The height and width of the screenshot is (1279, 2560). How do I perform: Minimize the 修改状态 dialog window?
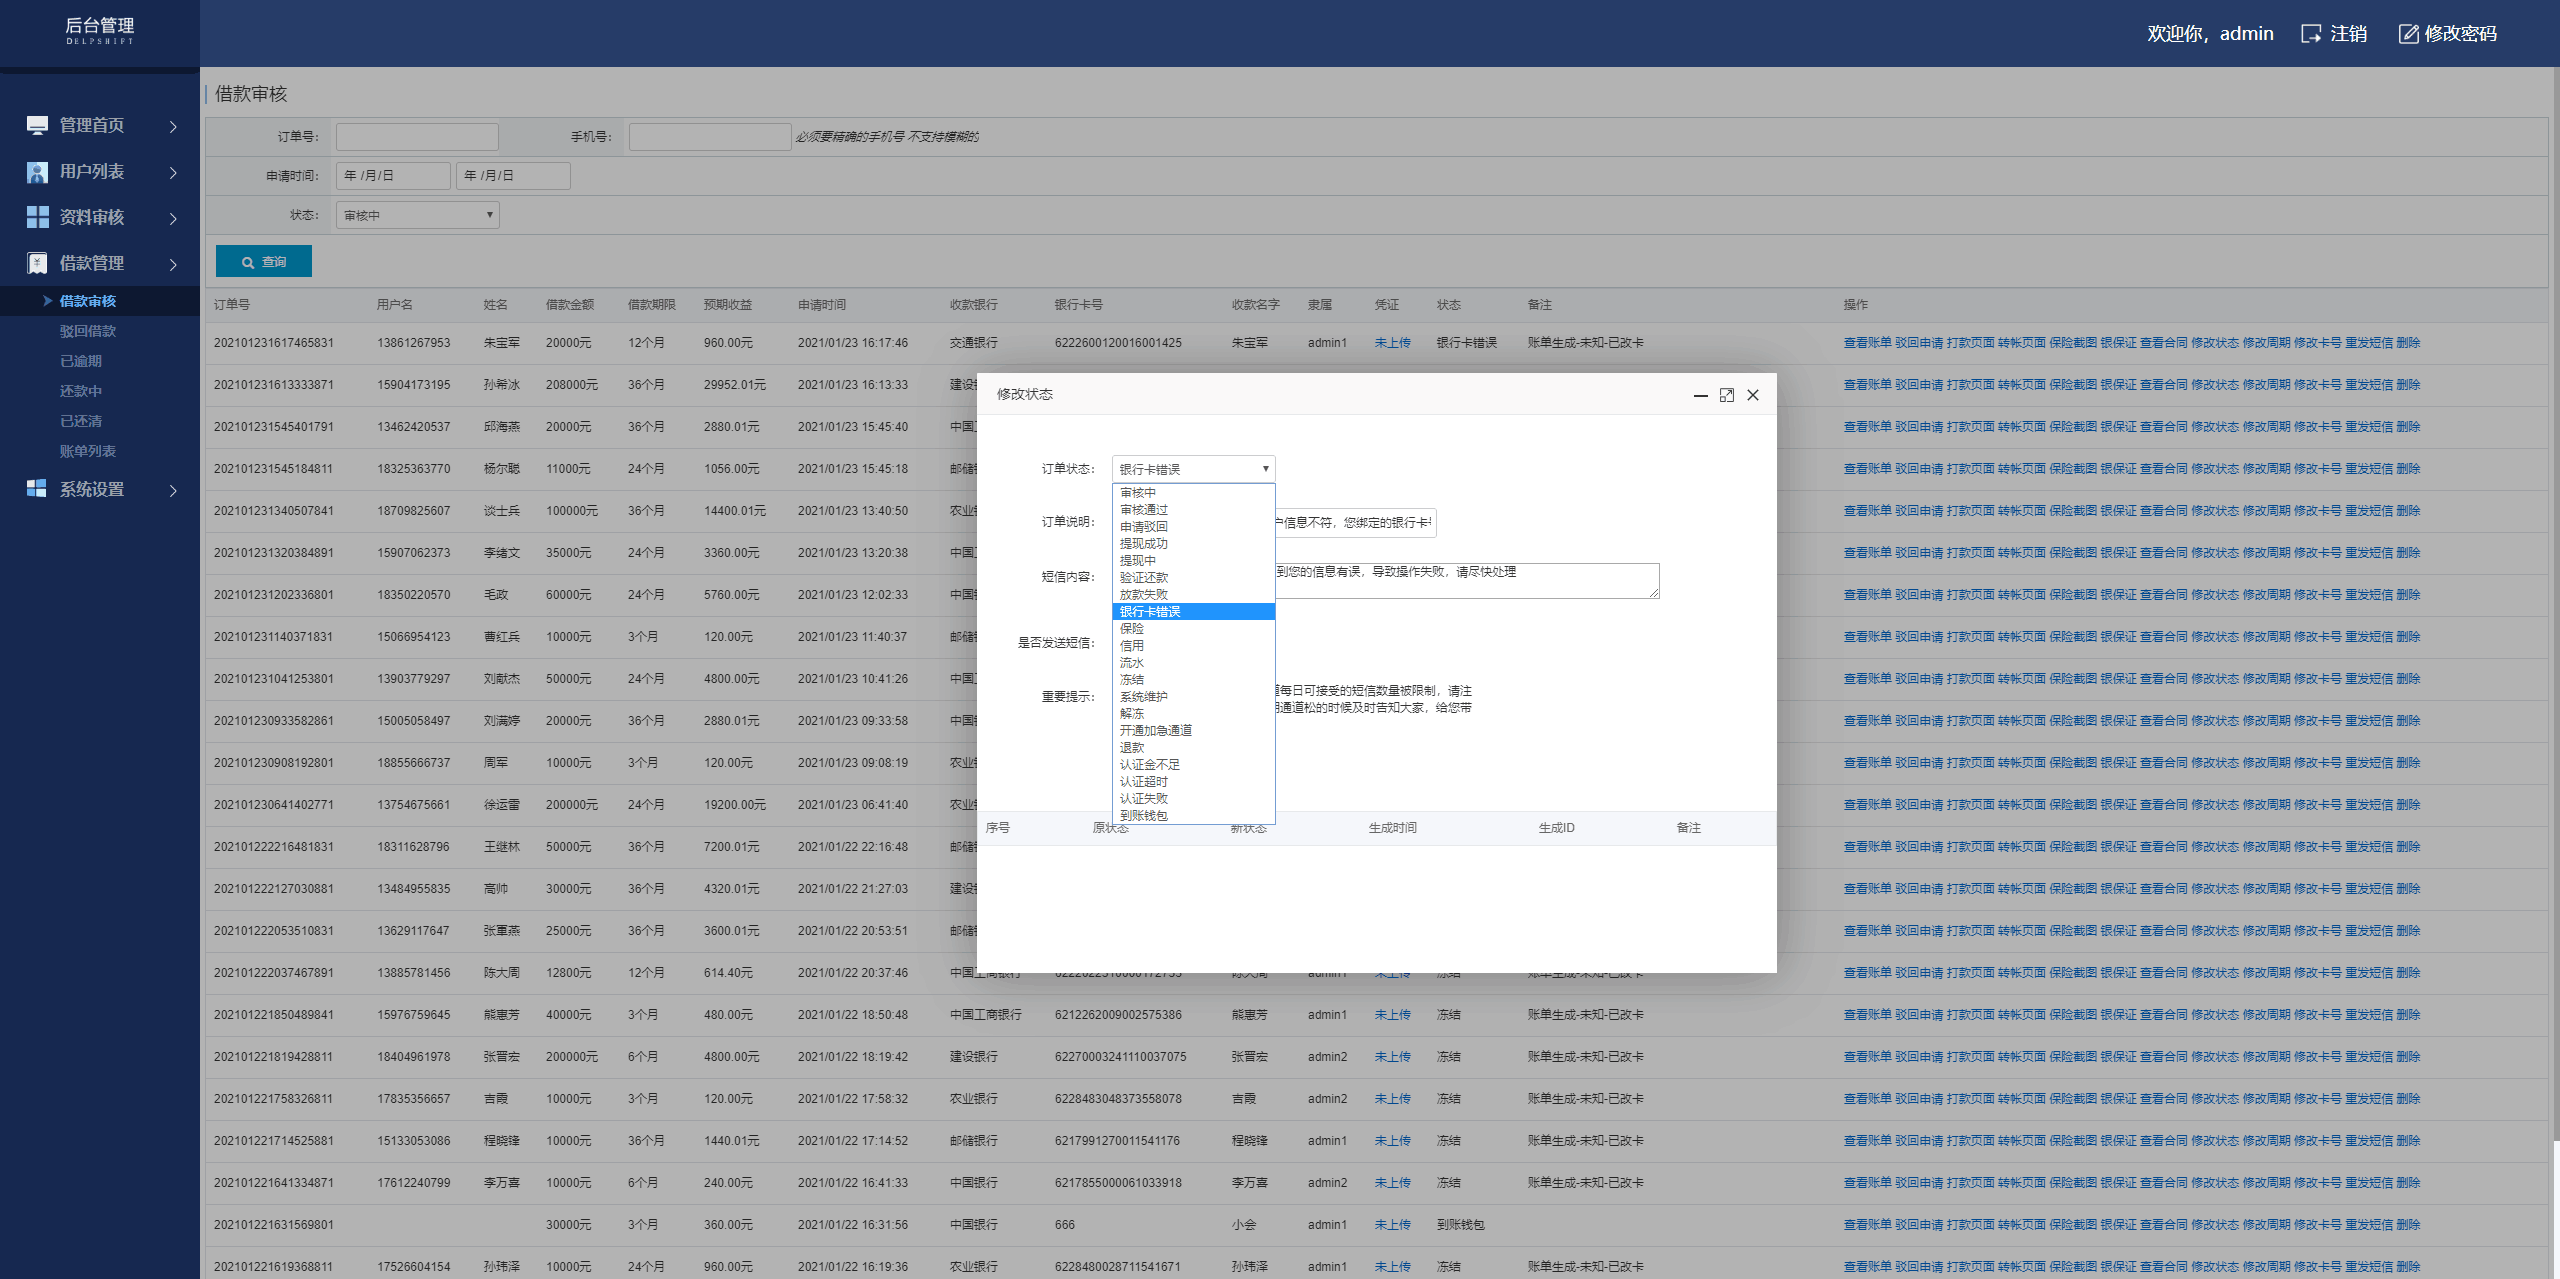[1700, 395]
